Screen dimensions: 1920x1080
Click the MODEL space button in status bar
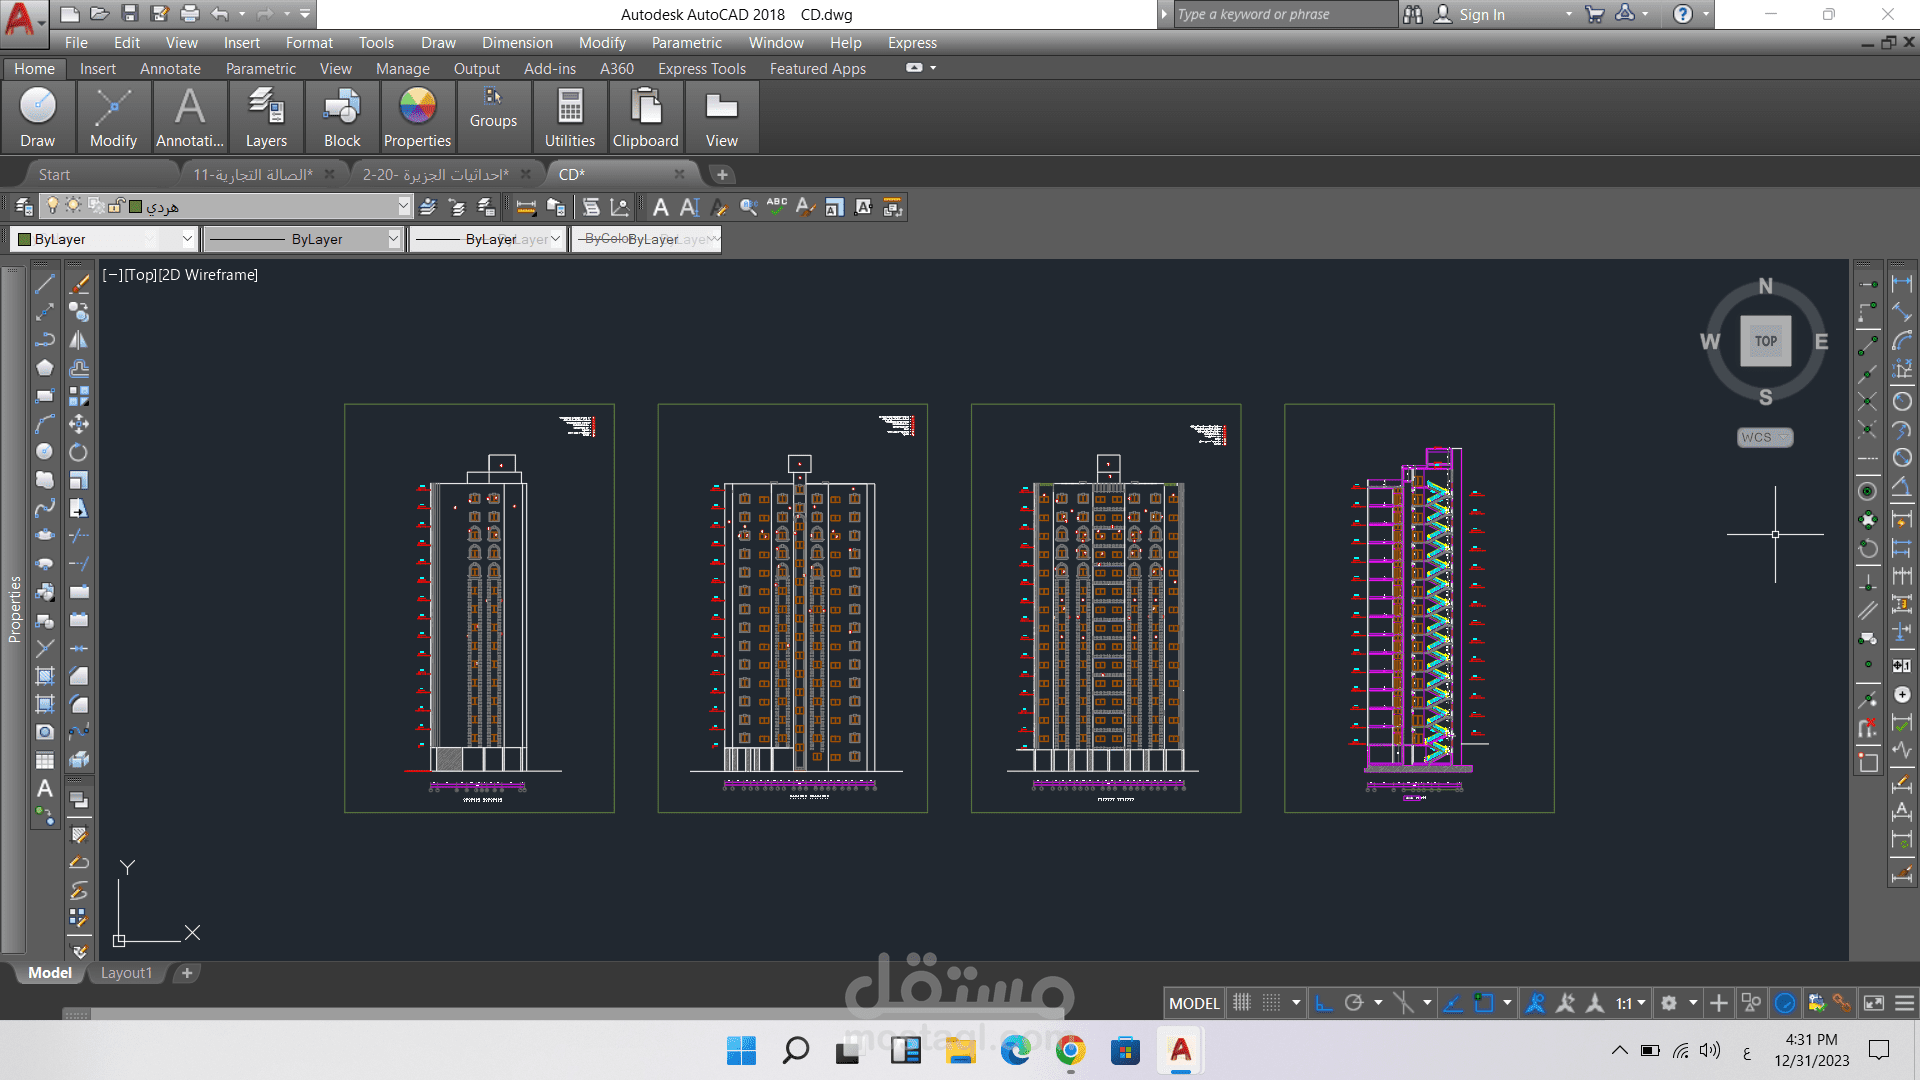[1194, 1003]
